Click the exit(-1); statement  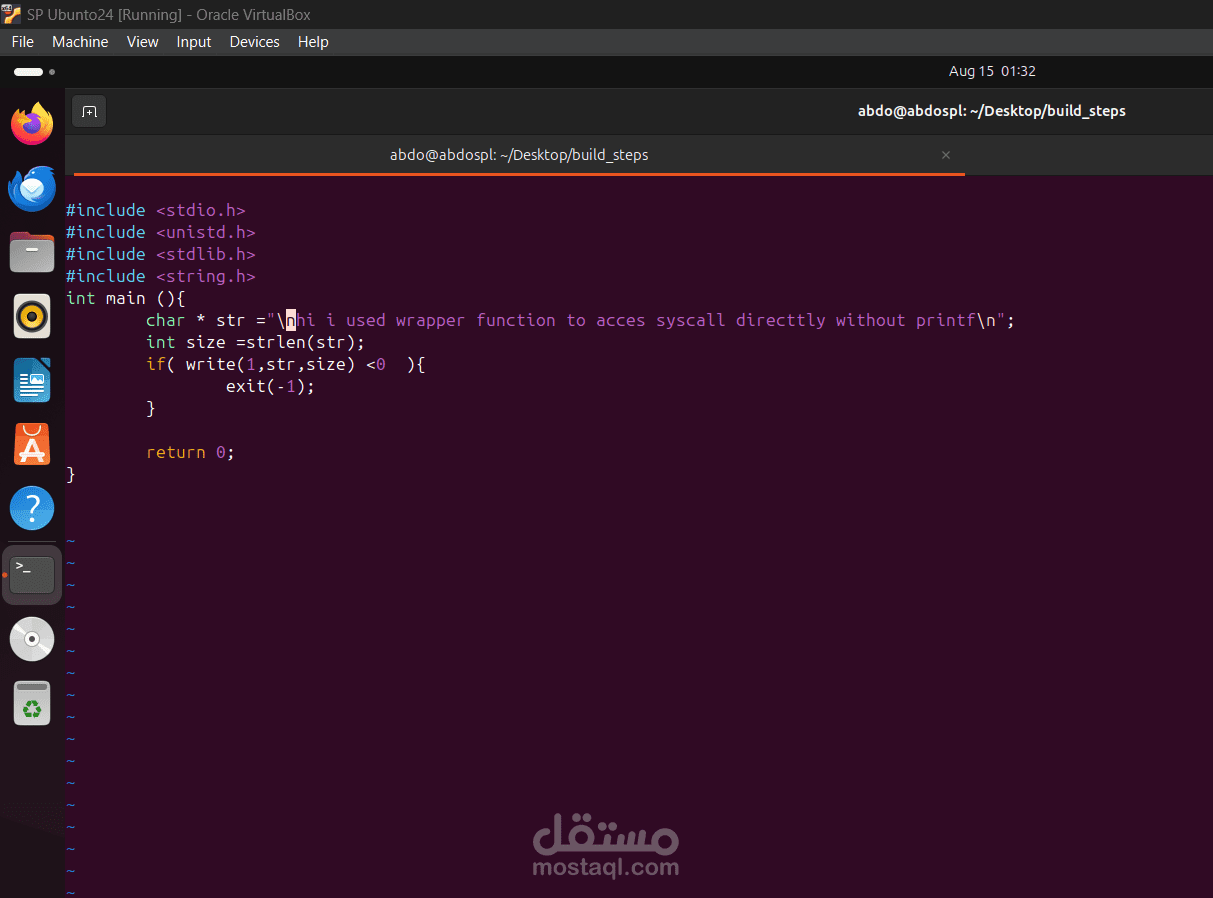click(x=270, y=386)
